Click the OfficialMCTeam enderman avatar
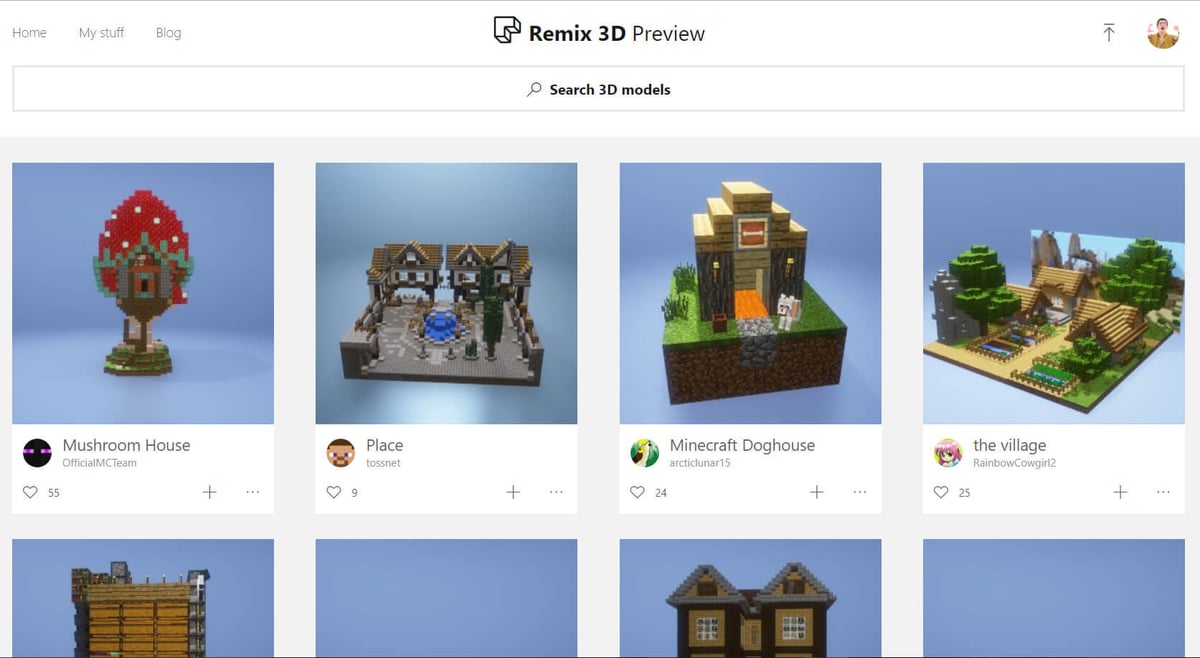The width and height of the screenshot is (1200, 658). point(37,453)
